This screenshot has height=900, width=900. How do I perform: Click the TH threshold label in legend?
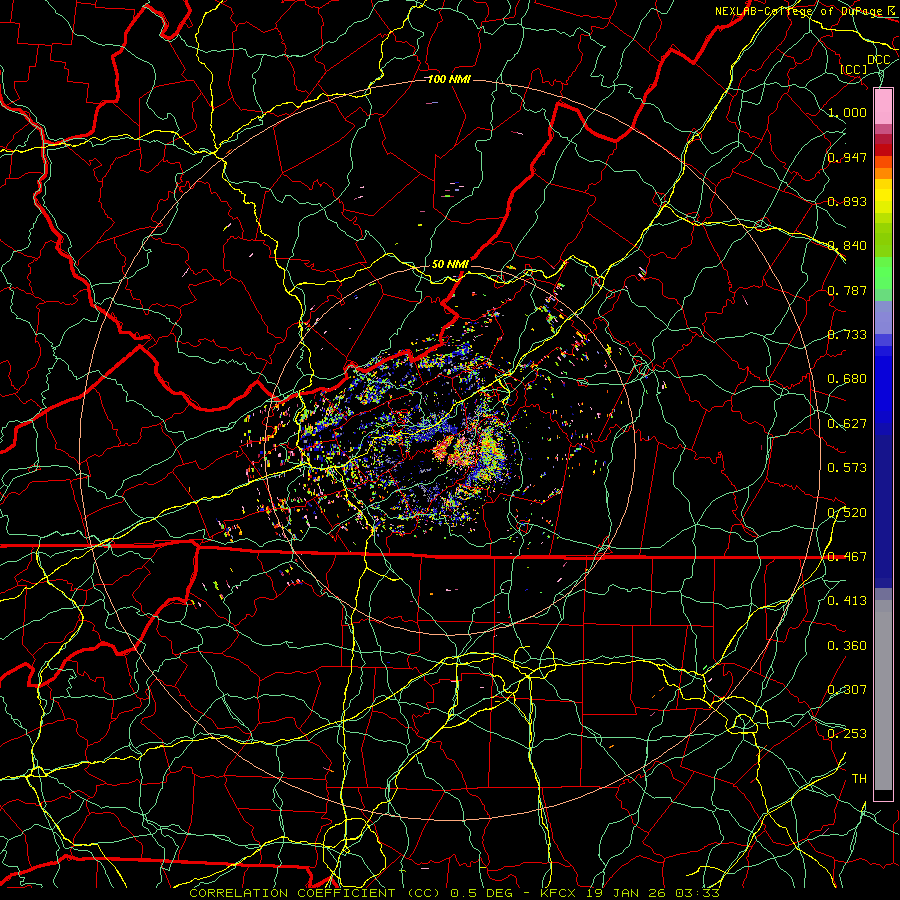point(859,779)
